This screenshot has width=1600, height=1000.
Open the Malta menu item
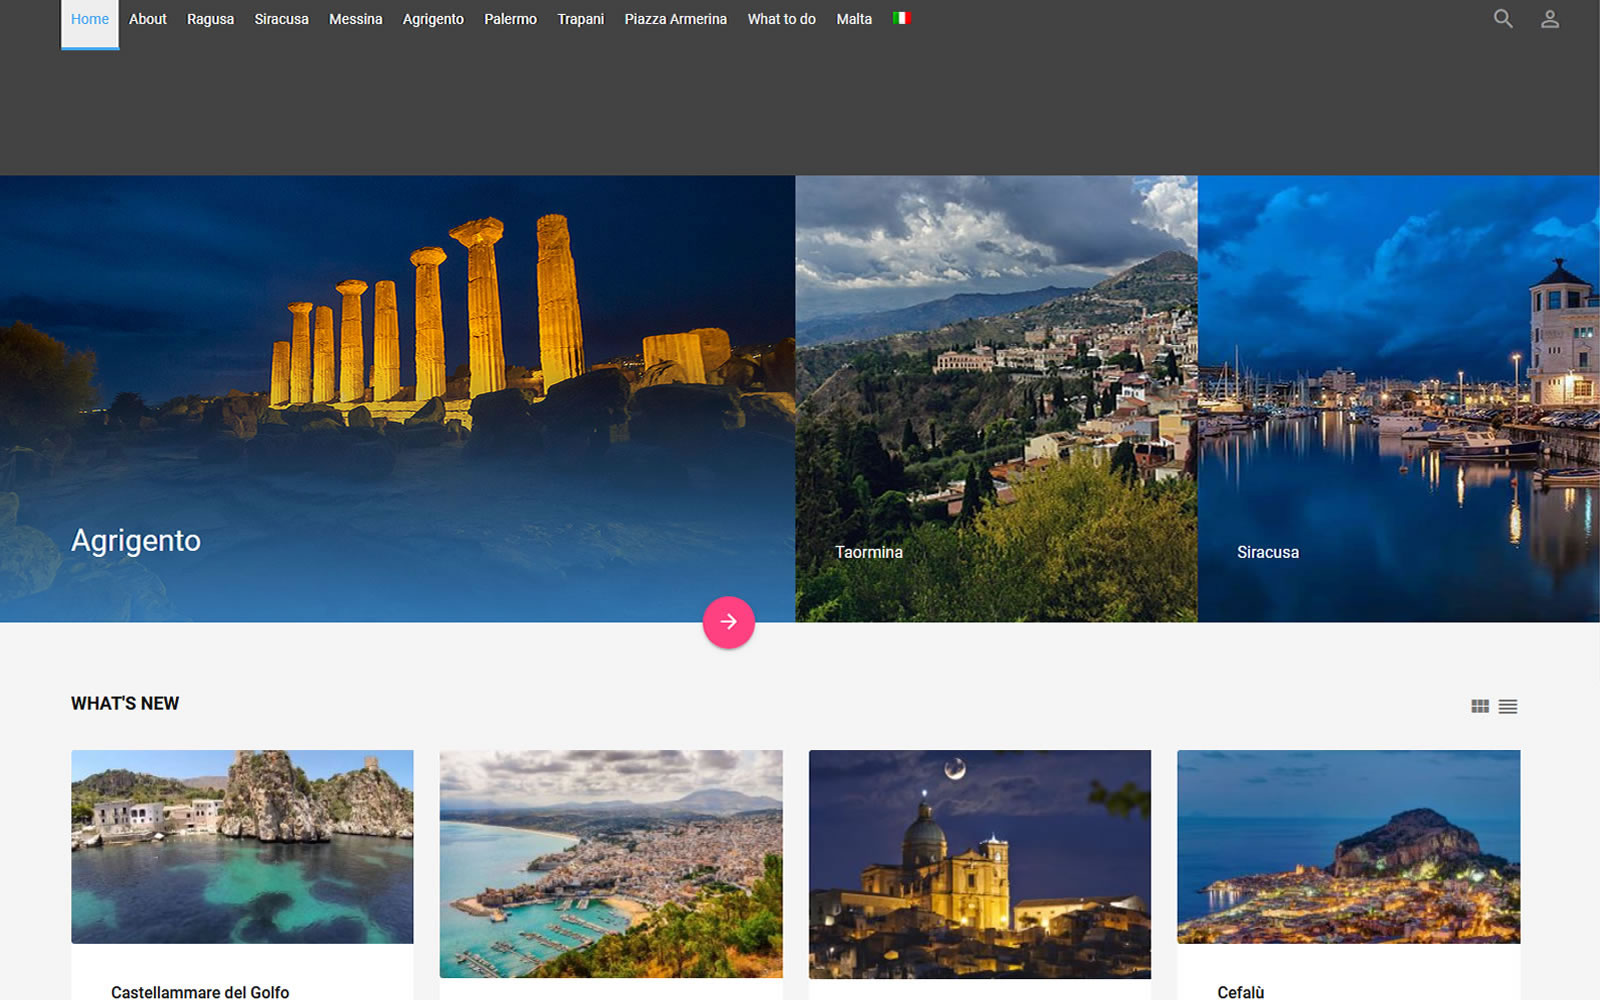(854, 20)
